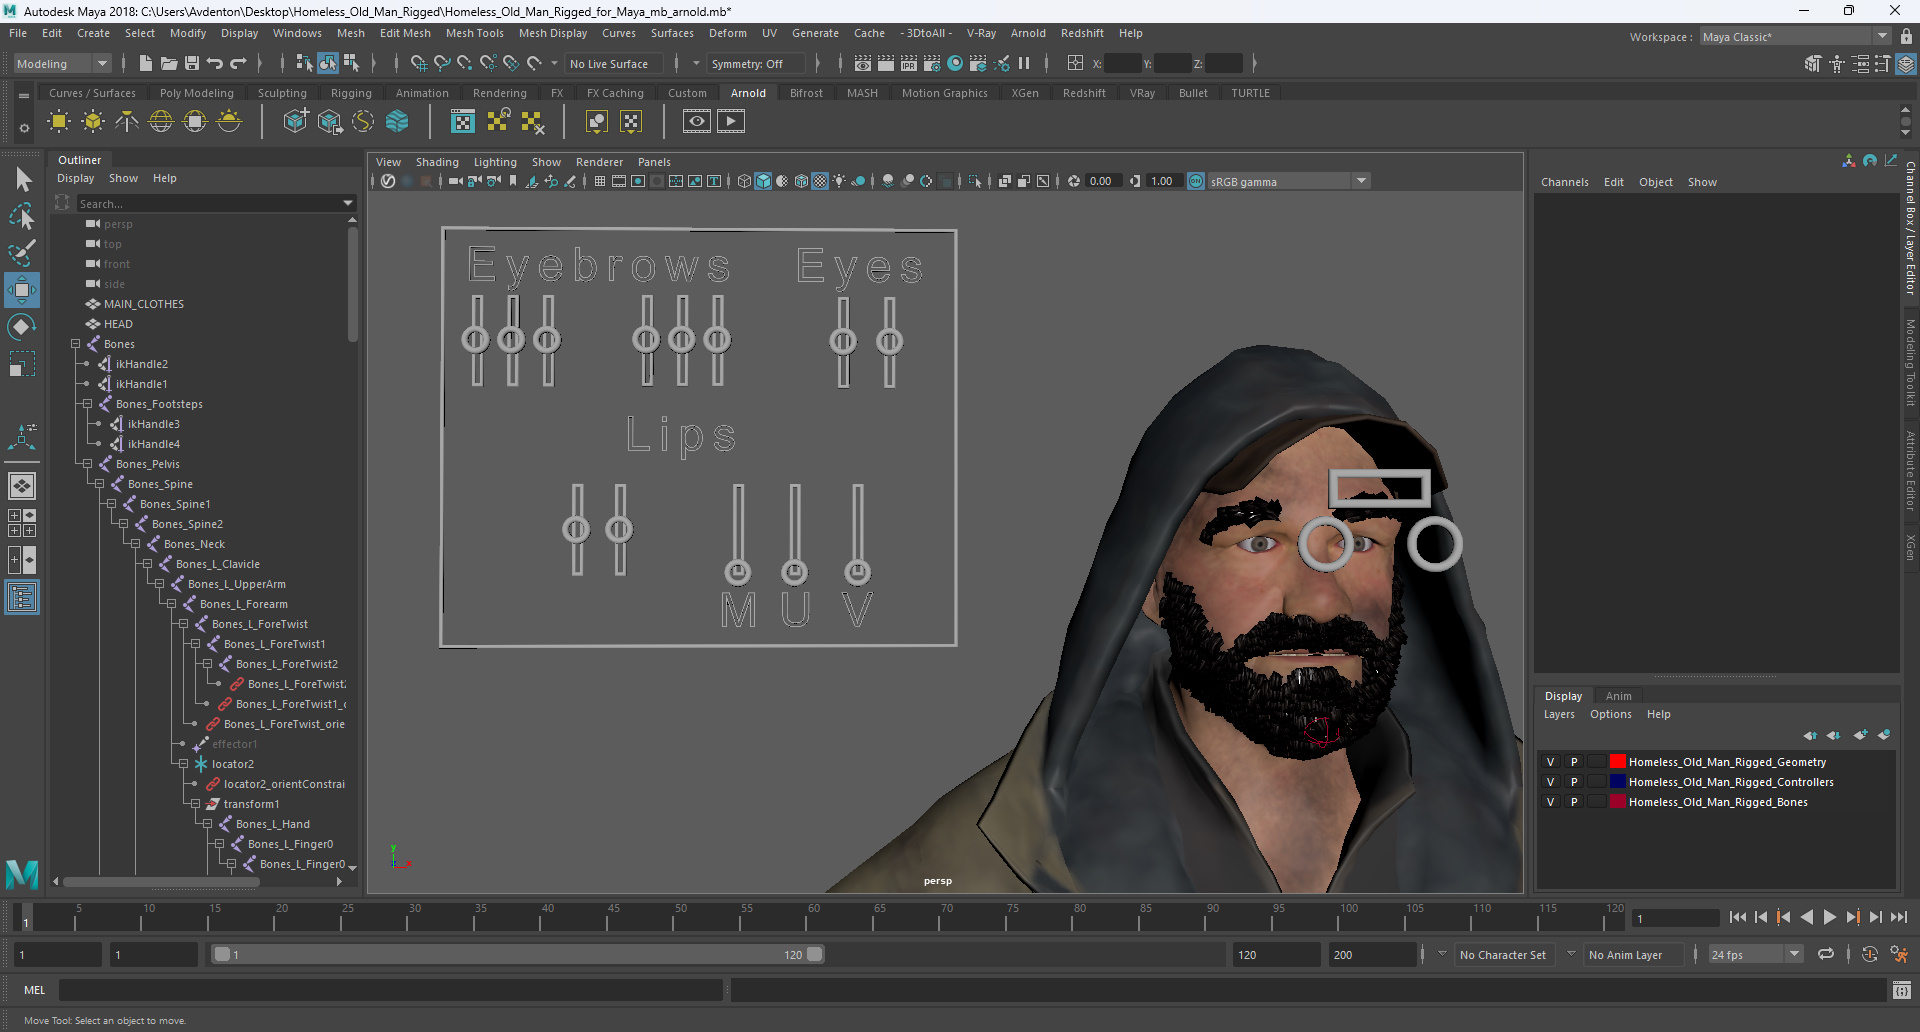Click the Redo arrow icon
1920x1032 pixels.
(238, 63)
